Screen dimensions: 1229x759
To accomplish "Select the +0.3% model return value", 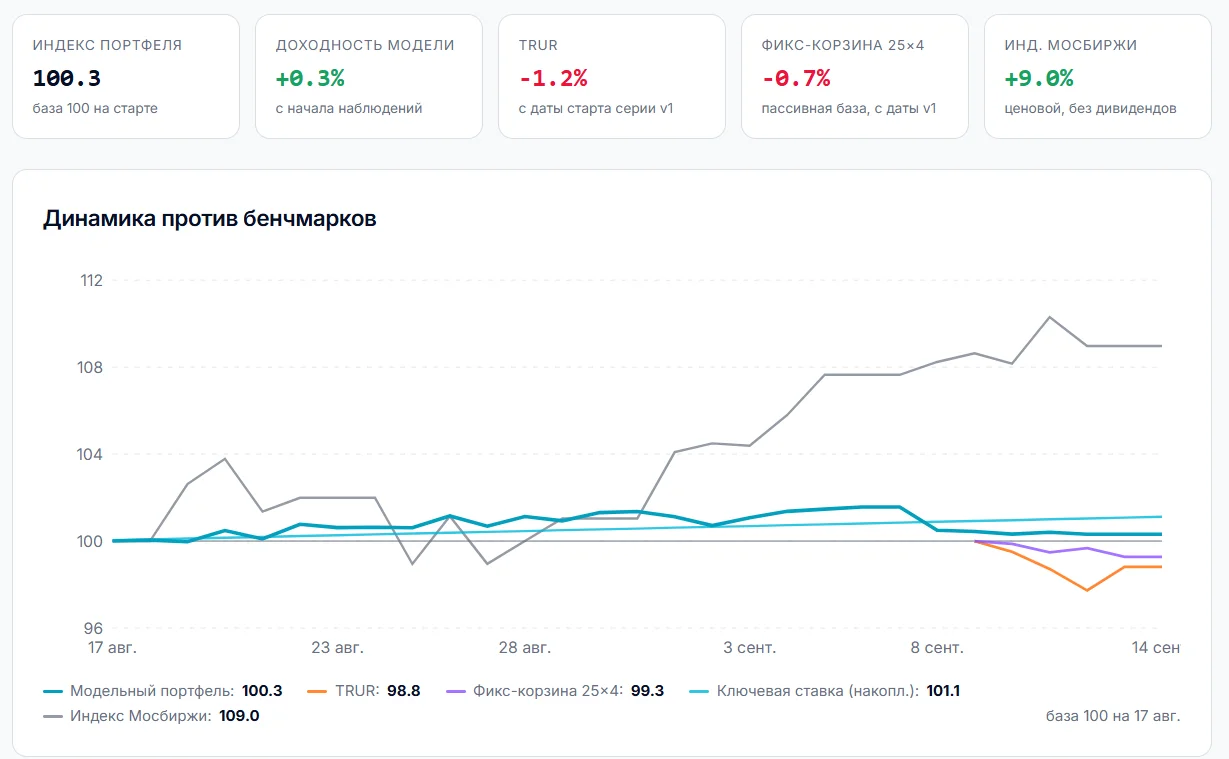I will click(310, 78).
